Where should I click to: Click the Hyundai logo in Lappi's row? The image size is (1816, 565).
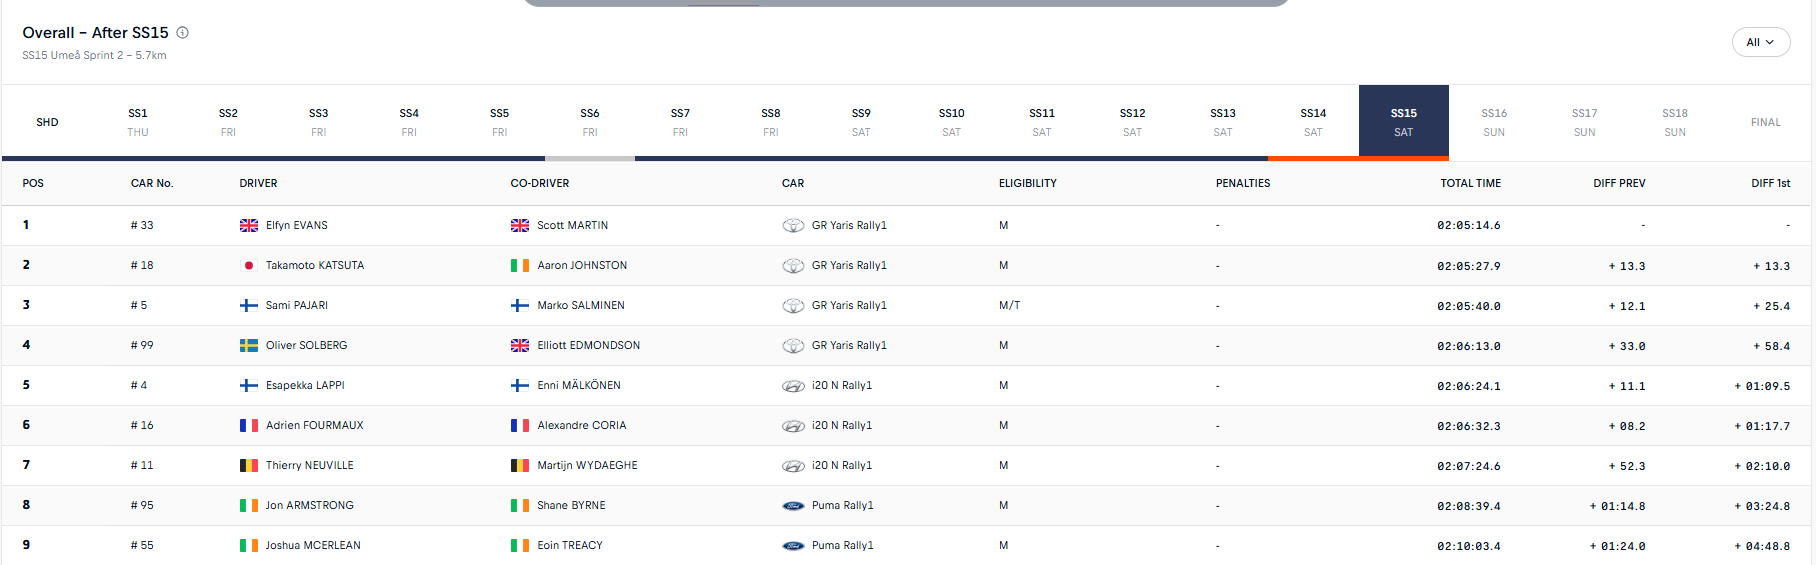(x=793, y=386)
